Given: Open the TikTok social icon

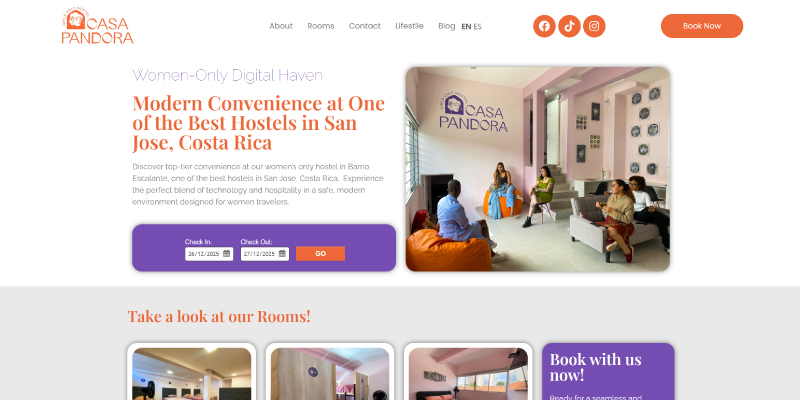Looking at the screenshot, I should pyautogui.click(x=569, y=26).
